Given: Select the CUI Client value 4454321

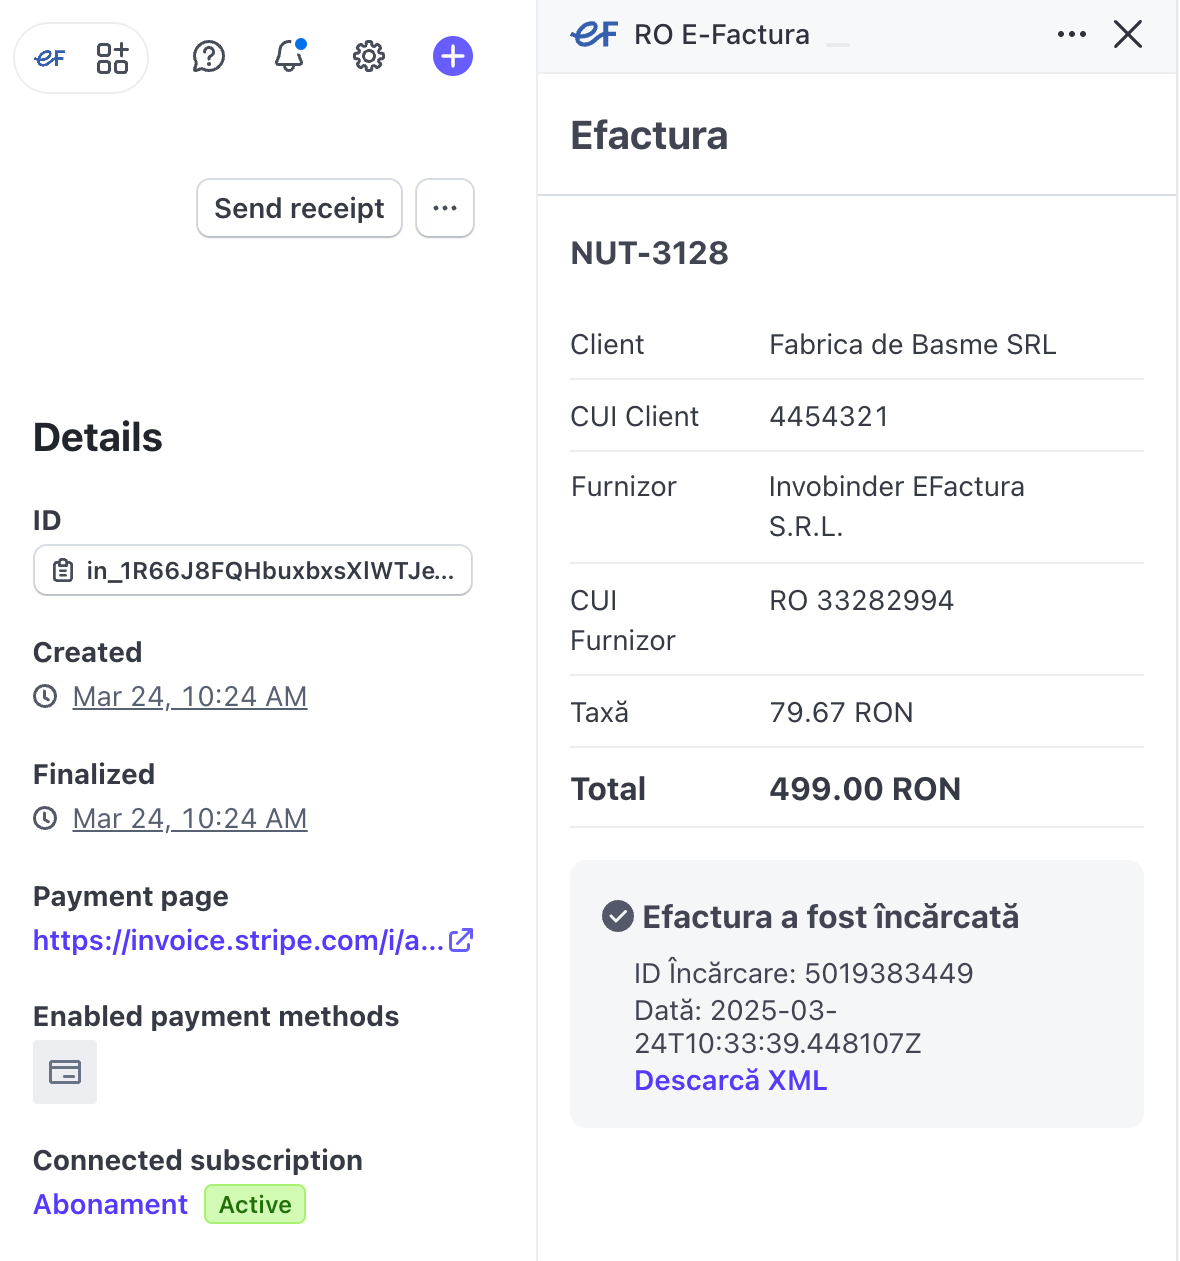Looking at the screenshot, I should click(x=829, y=416).
